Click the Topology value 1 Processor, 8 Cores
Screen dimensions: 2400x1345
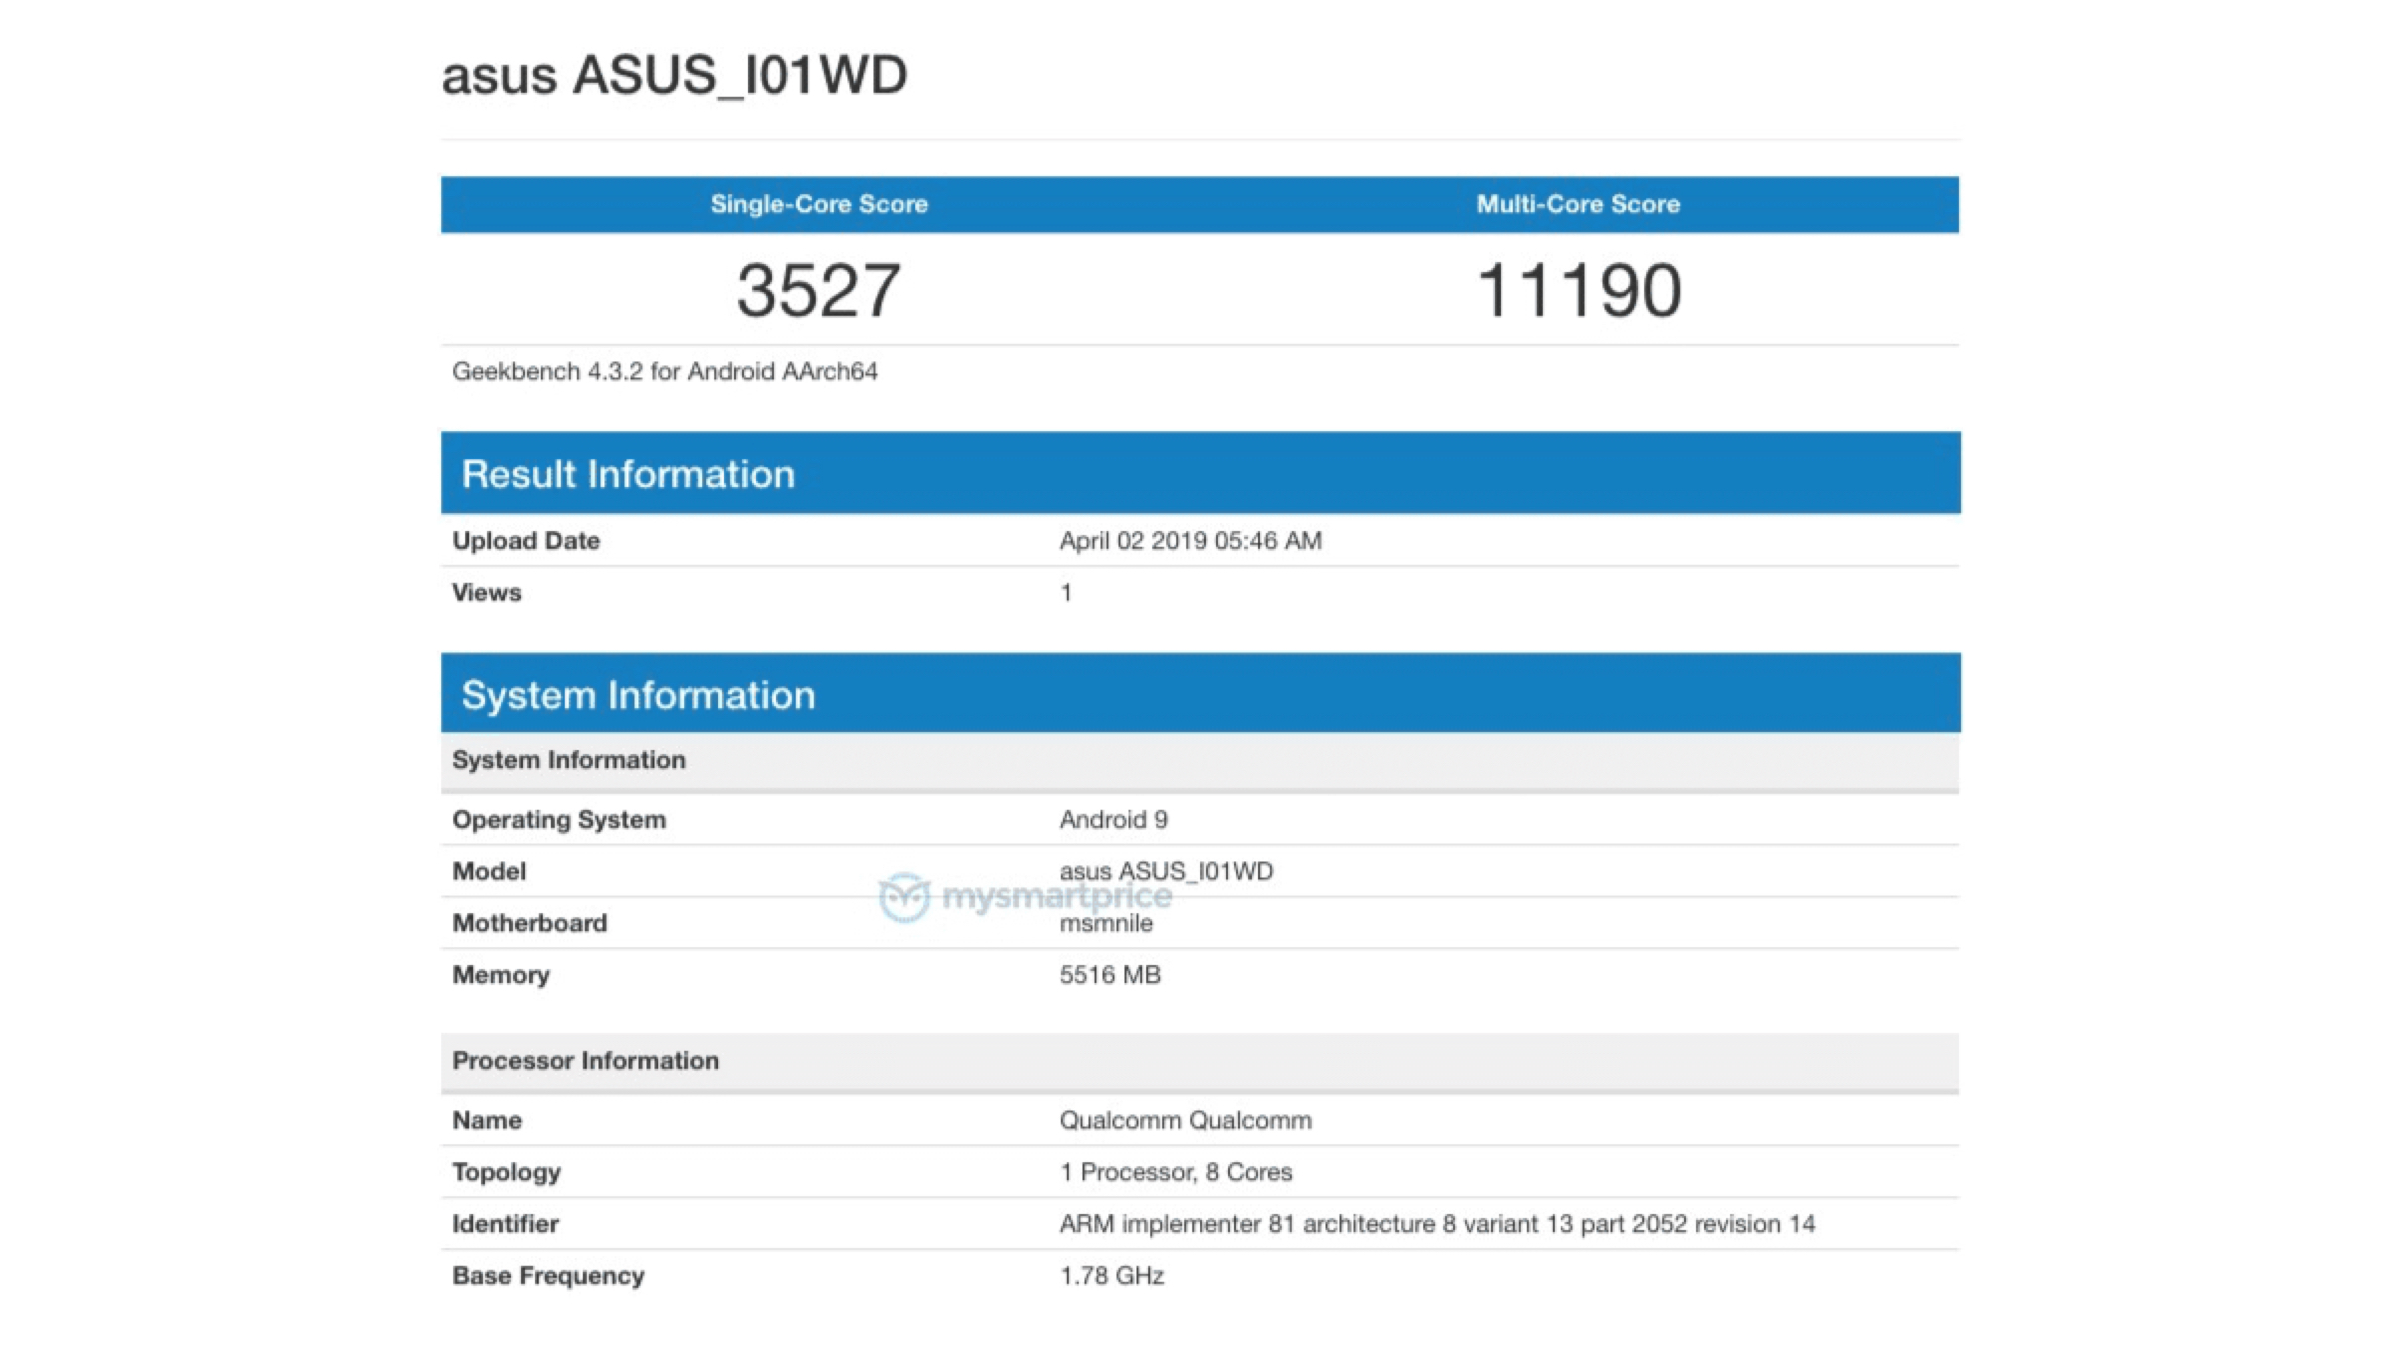pos(1176,1172)
